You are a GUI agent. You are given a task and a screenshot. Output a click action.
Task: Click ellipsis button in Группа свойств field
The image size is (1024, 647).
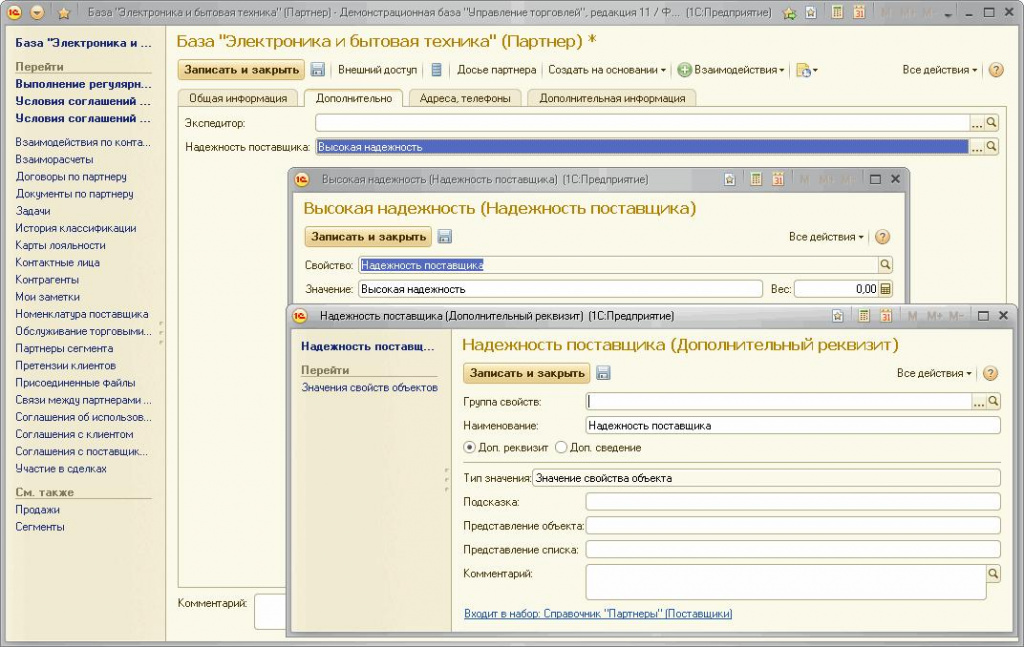[x=978, y=402]
